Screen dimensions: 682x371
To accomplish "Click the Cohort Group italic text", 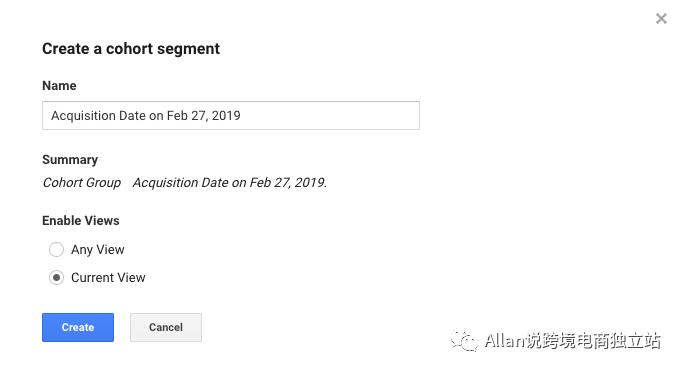I will pyautogui.click(x=82, y=183).
